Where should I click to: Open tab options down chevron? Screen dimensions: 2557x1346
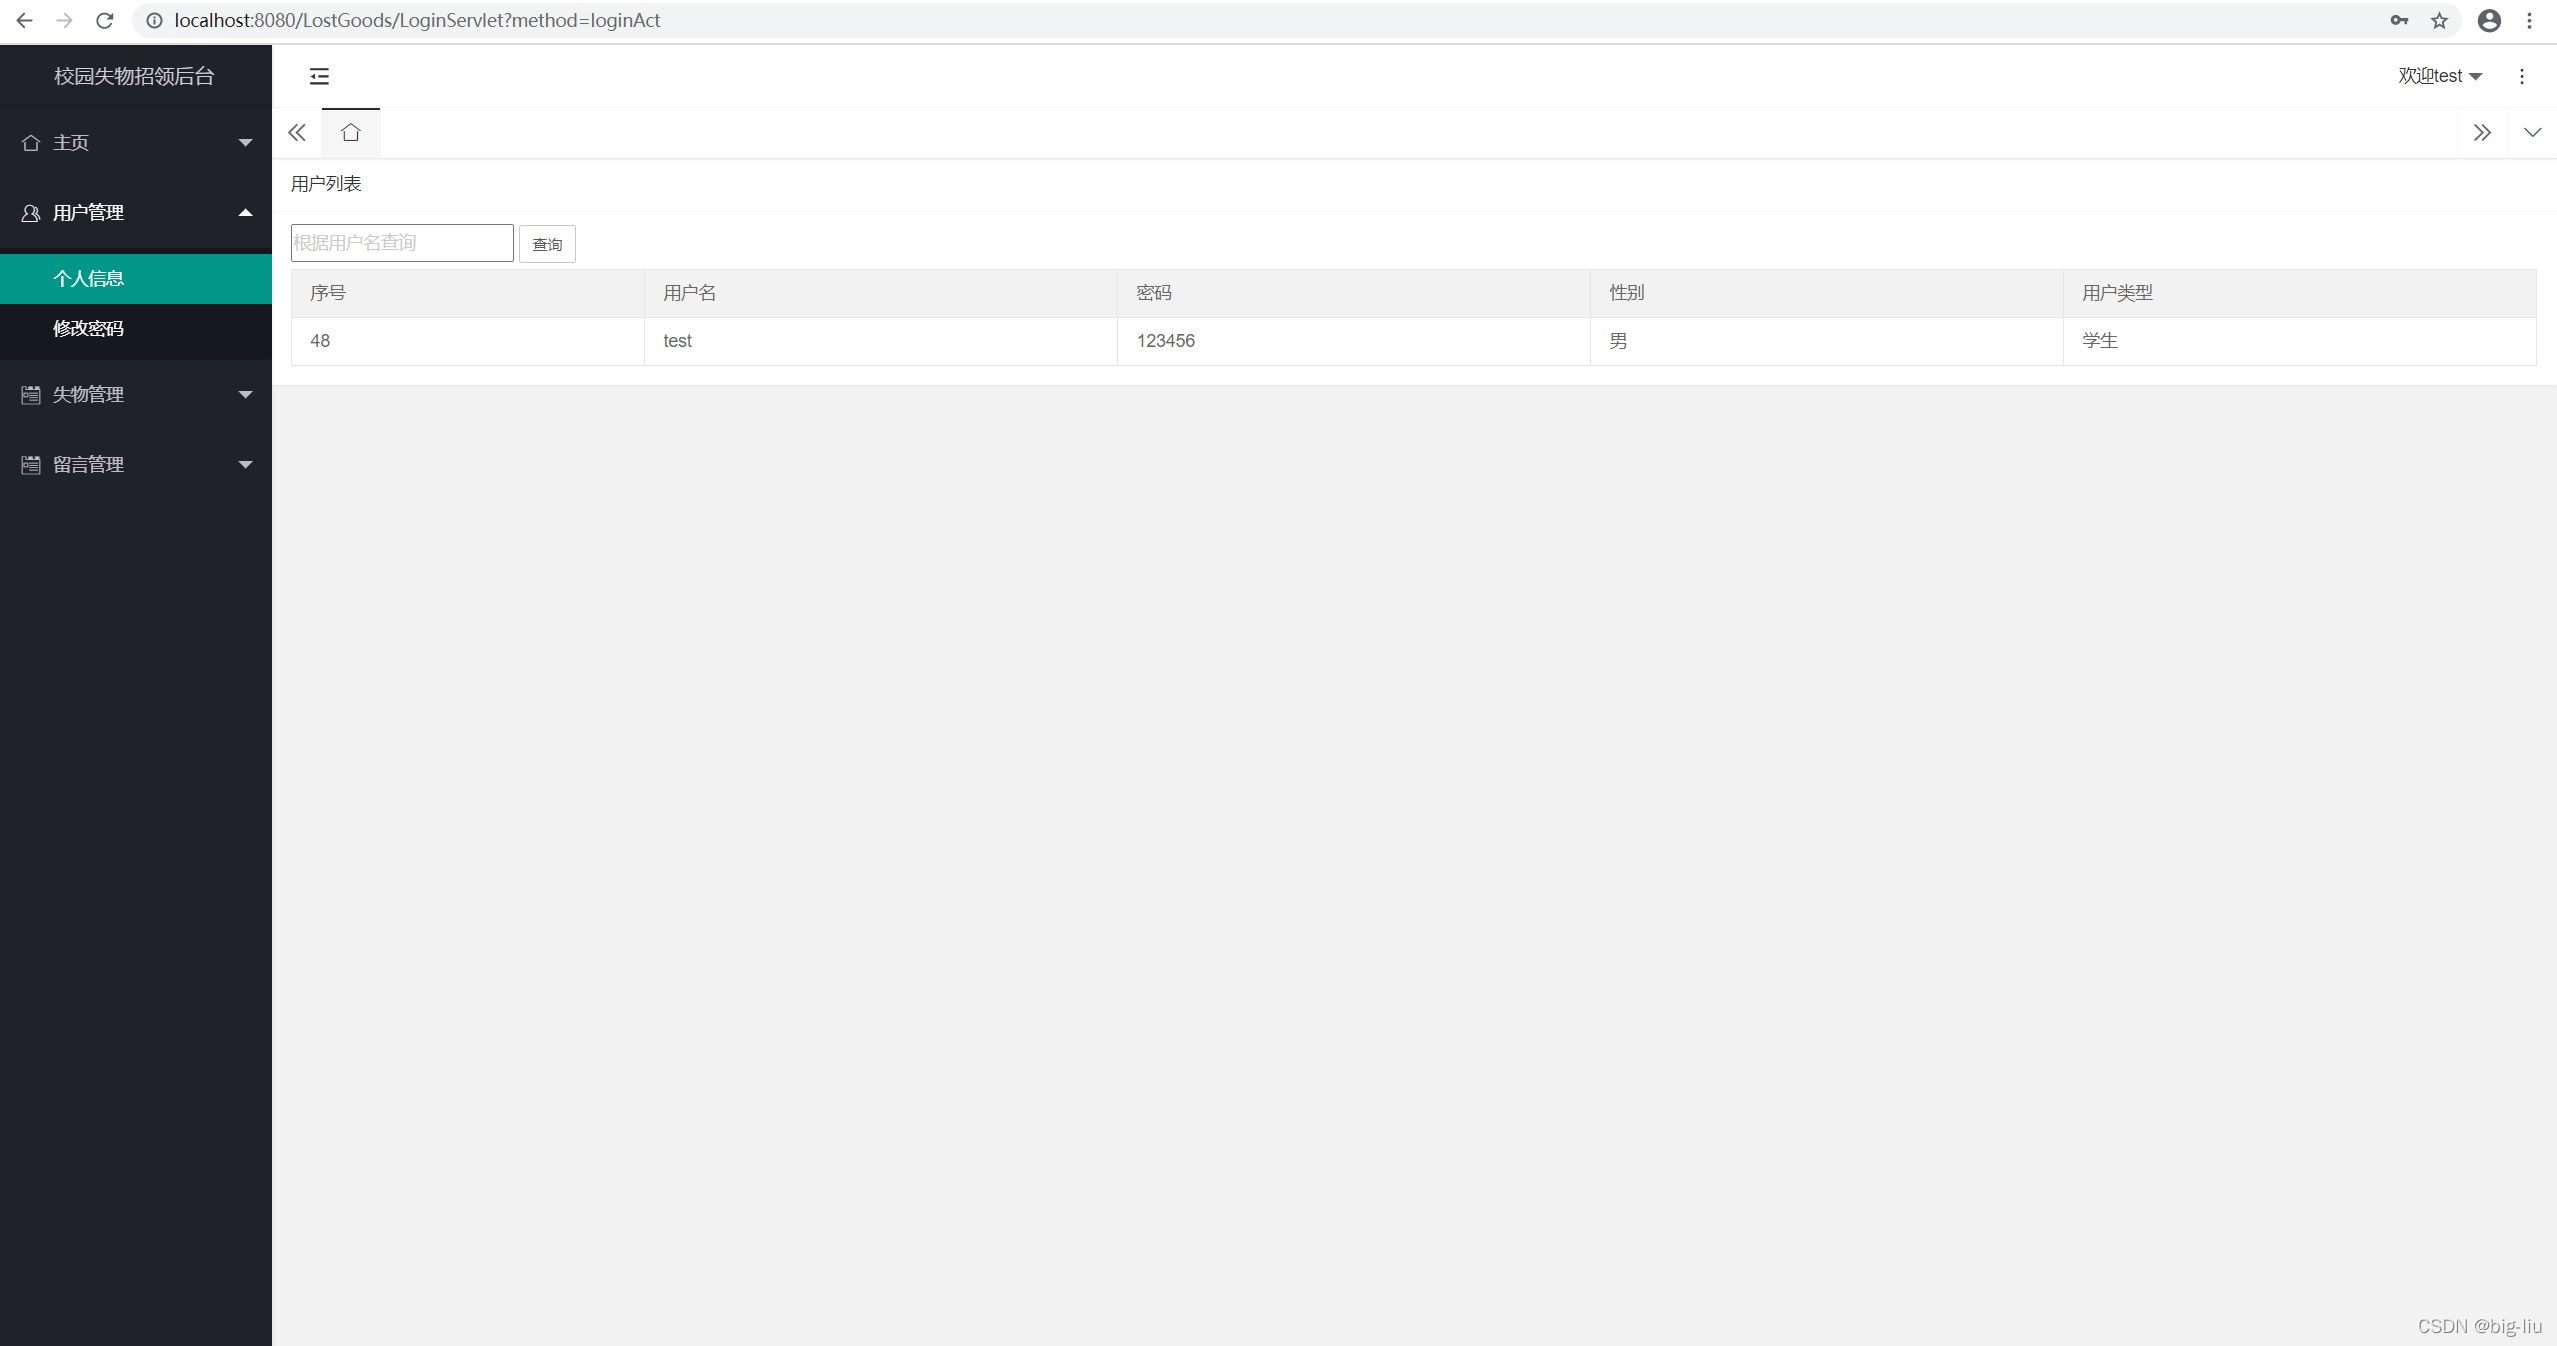point(2532,133)
